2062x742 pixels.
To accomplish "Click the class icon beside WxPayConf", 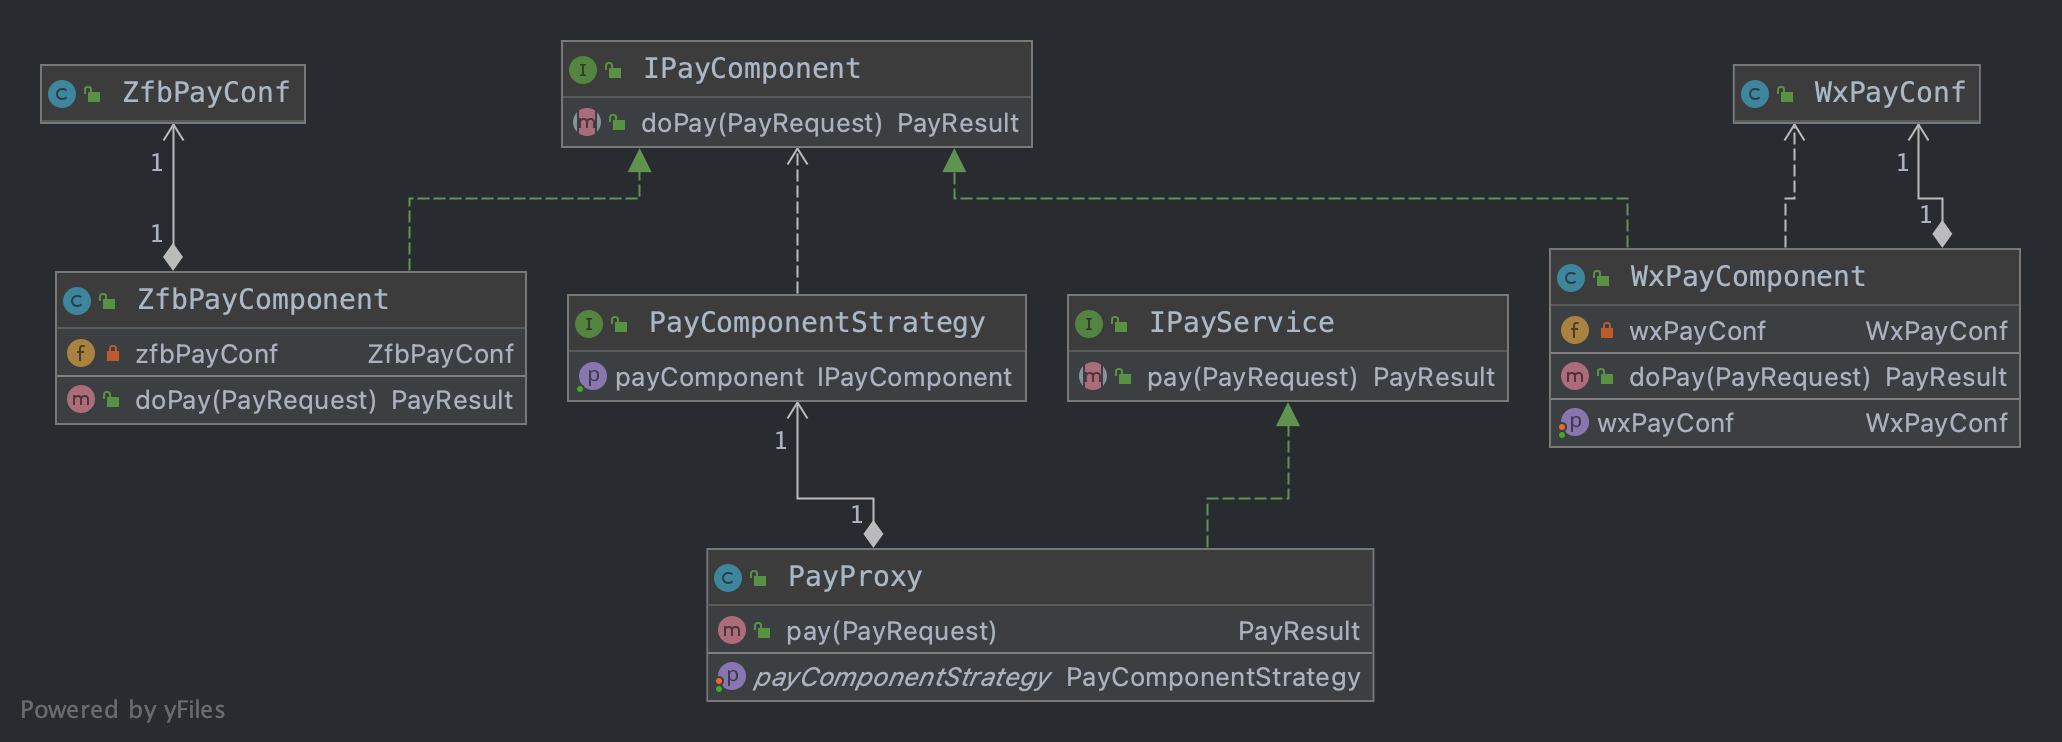I will [1755, 94].
